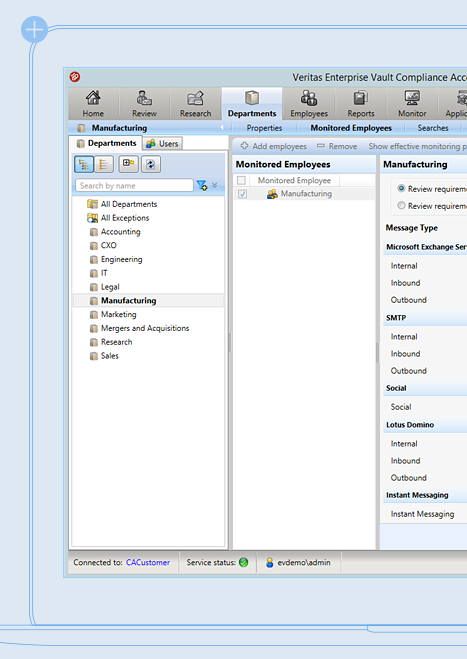The width and height of the screenshot is (467, 659).
Task: Select the IT department
Action: (104, 273)
